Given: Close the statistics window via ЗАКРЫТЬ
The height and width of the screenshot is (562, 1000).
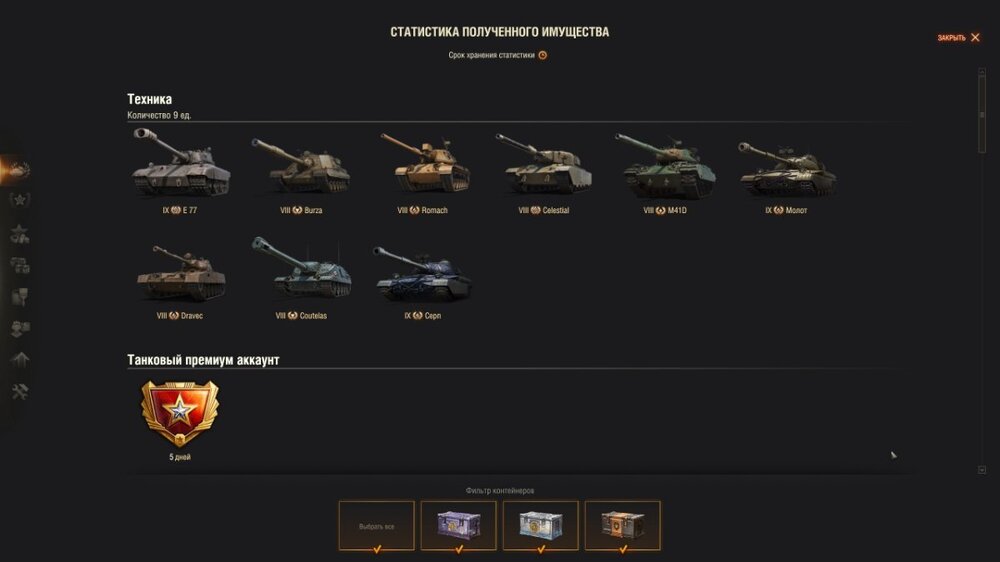Looking at the screenshot, I should point(959,38).
